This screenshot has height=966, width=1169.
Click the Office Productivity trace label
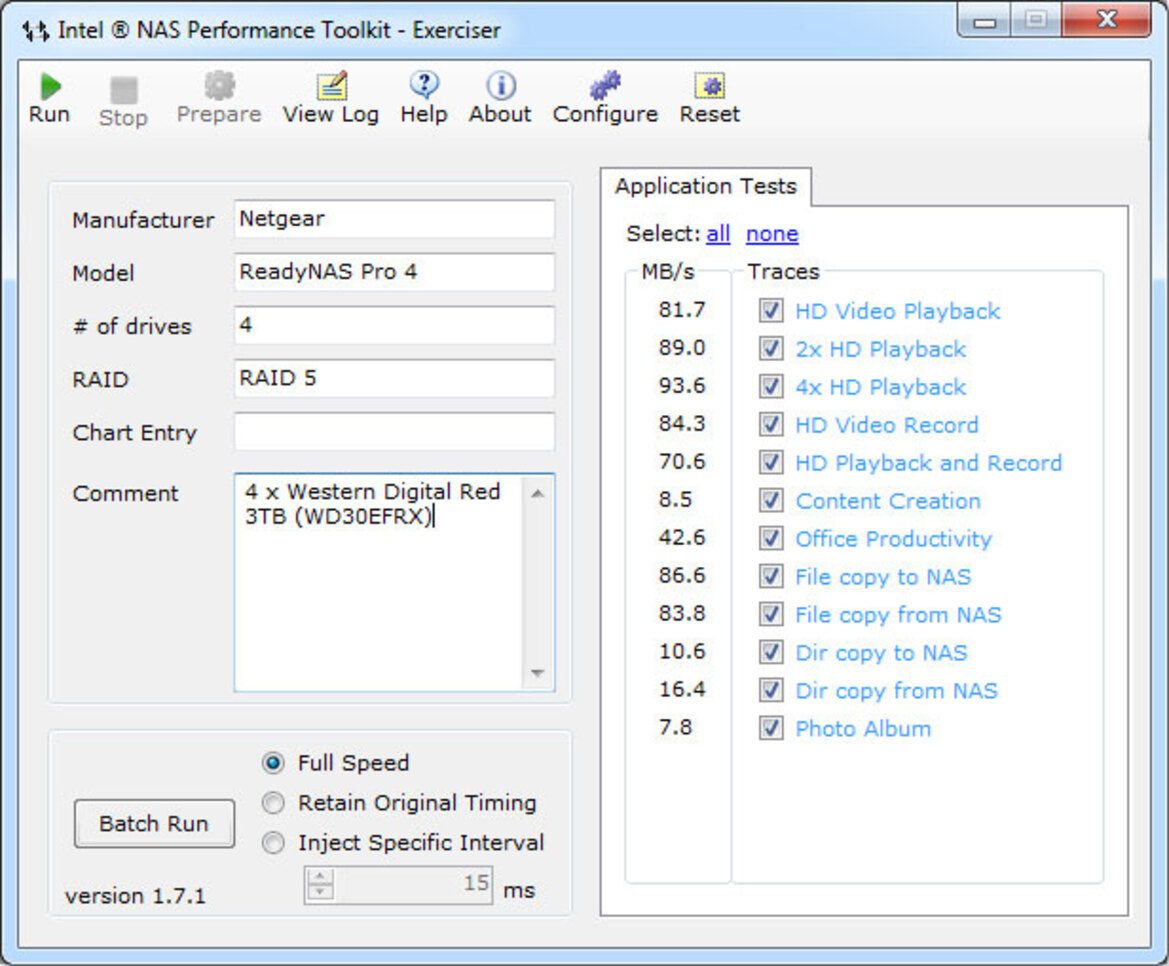(893, 539)
